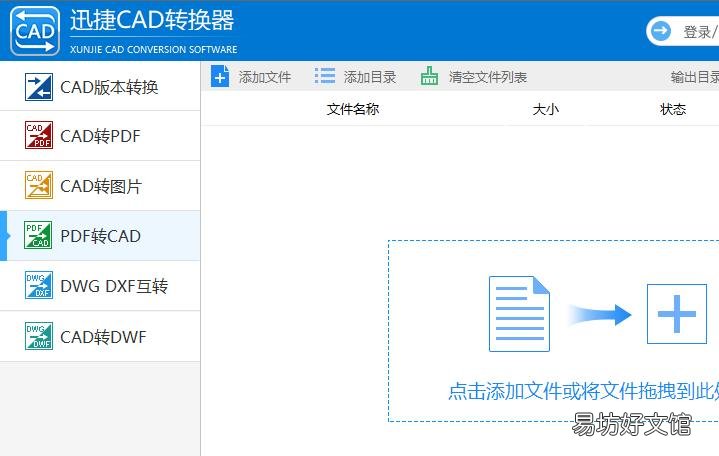
Task: Click the 大小 column header
Action: click(546, 109)
